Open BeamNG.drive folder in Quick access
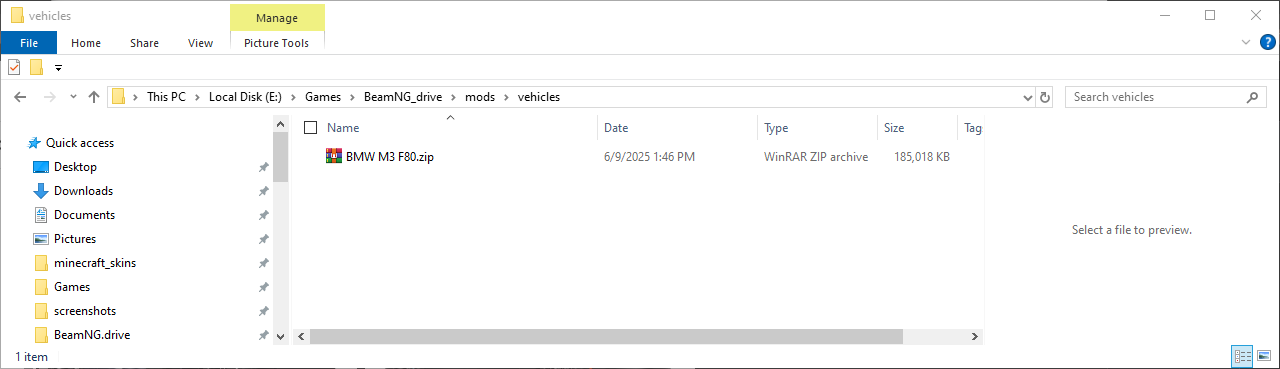1280x369 pixels. (92, 335)
